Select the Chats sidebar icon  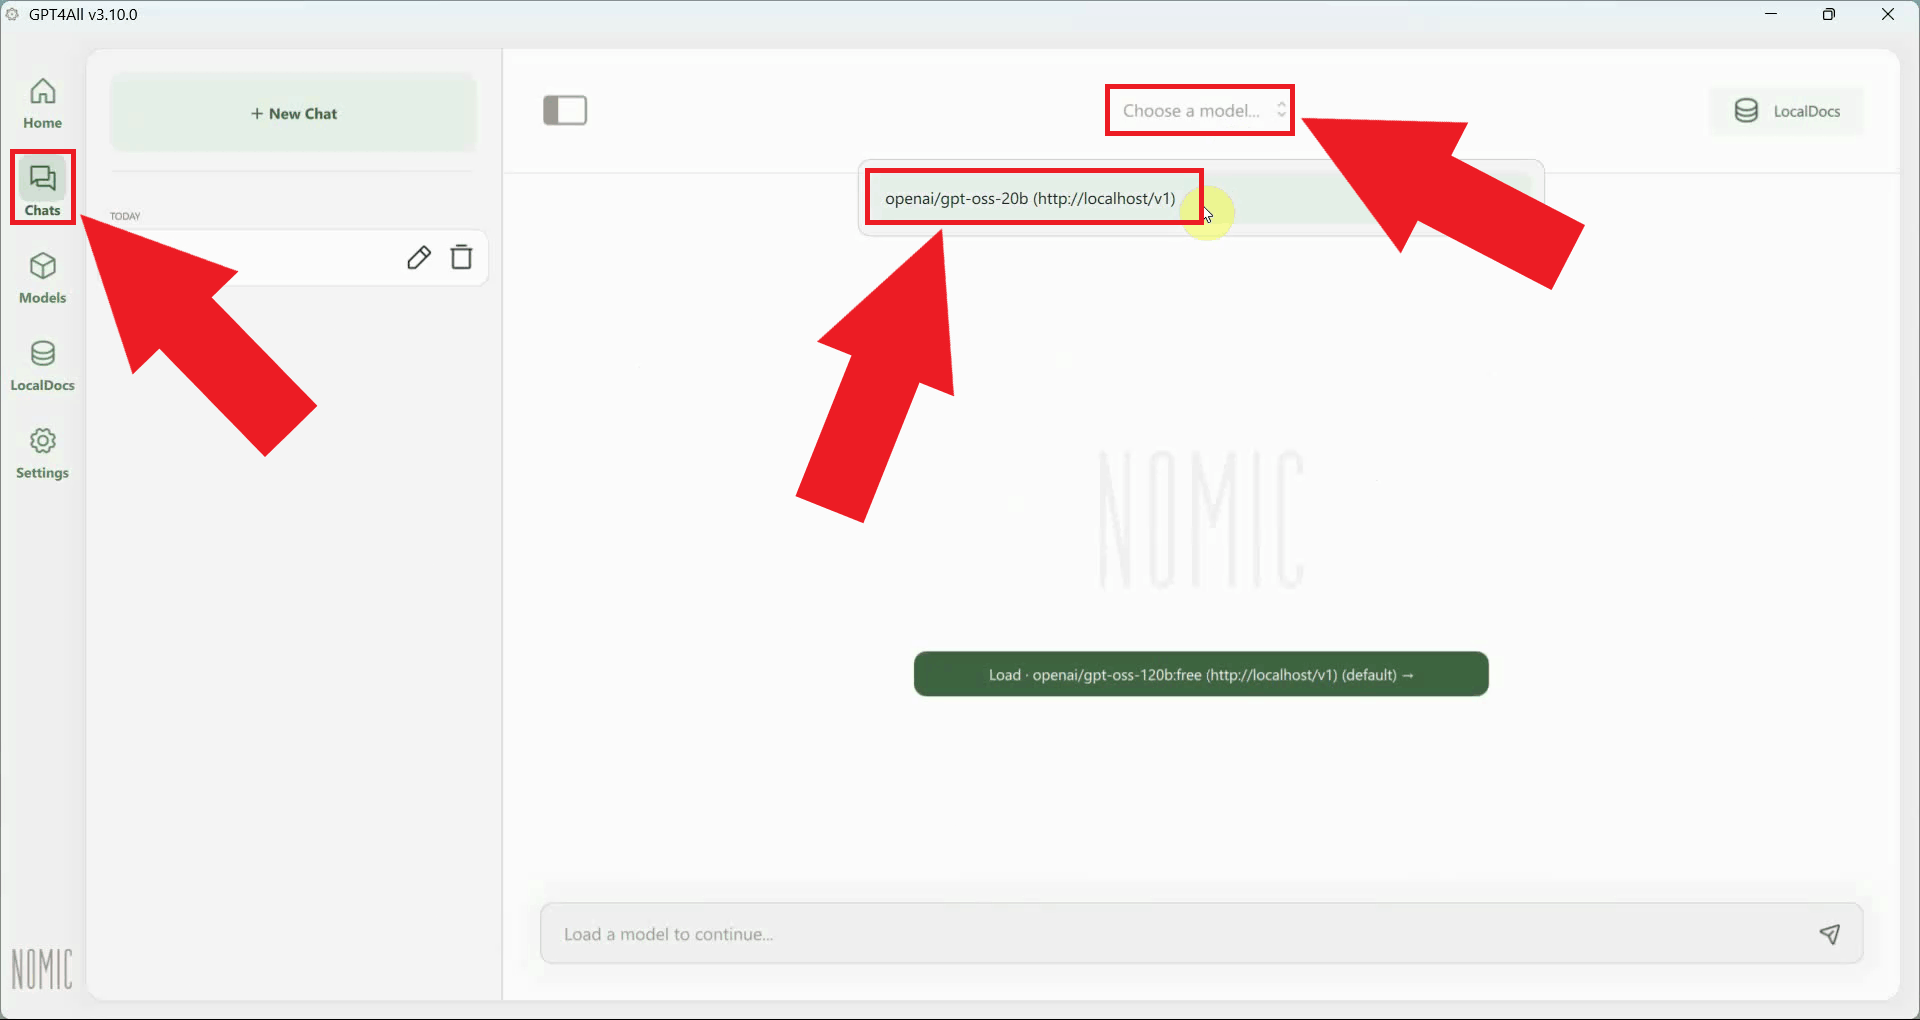click(42, 187)
